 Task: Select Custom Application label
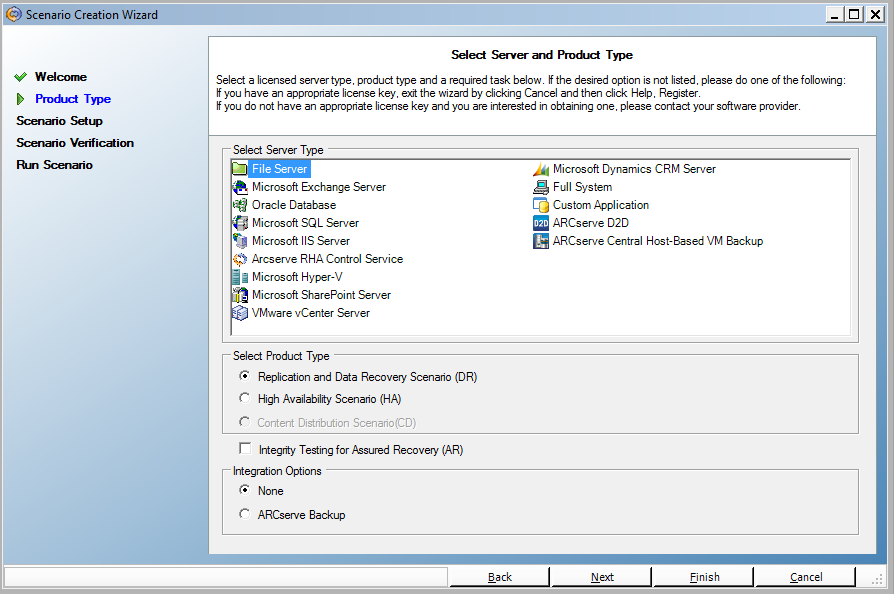coord(600,205)
